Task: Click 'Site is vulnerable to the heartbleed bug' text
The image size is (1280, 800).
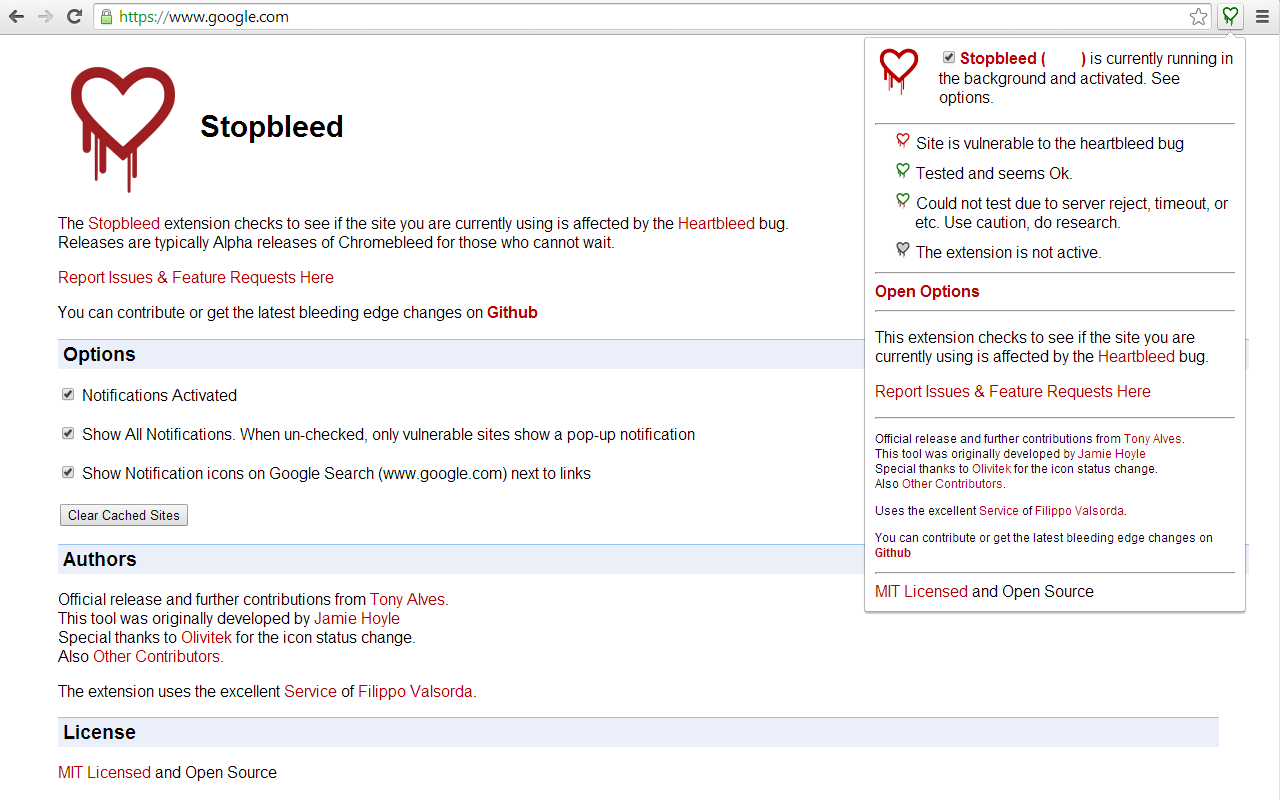Action: 1050,144
